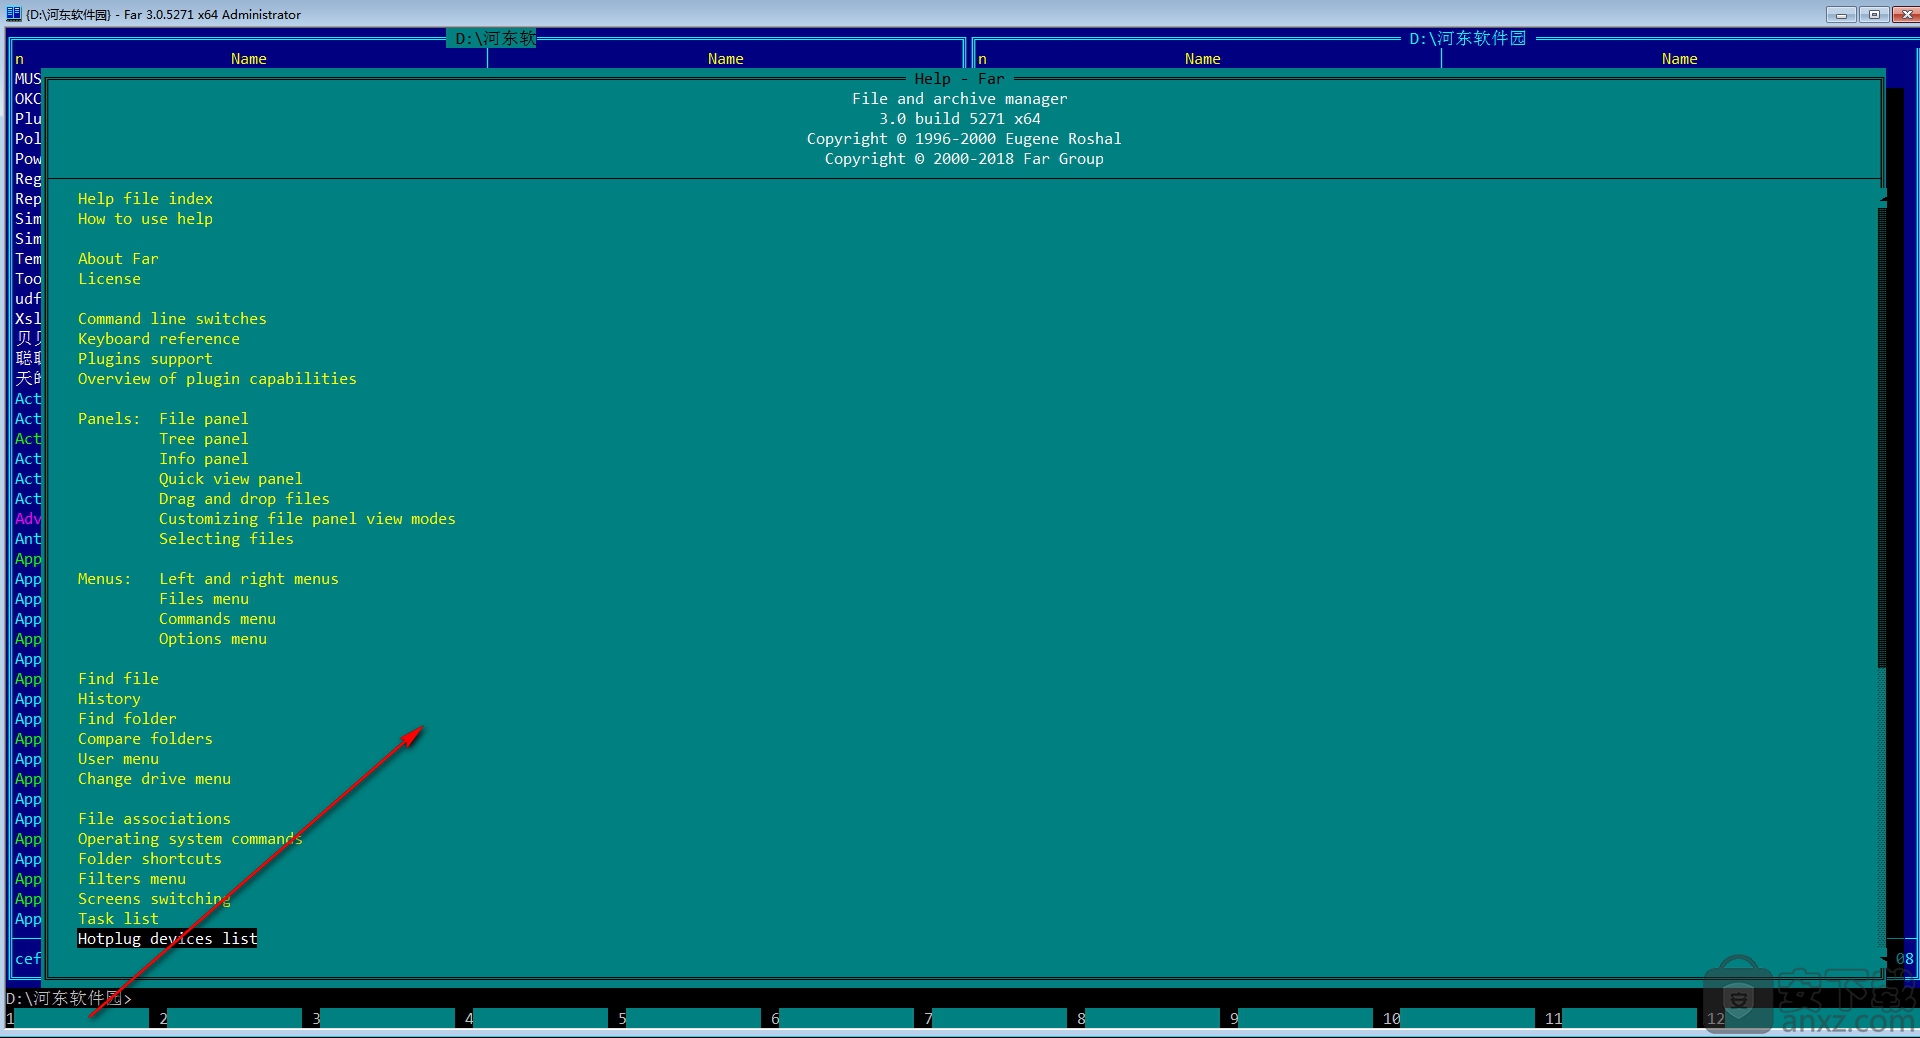Click function key bar slot 6
This screenshot has height=1038, width=1920.
(842, 1018)
